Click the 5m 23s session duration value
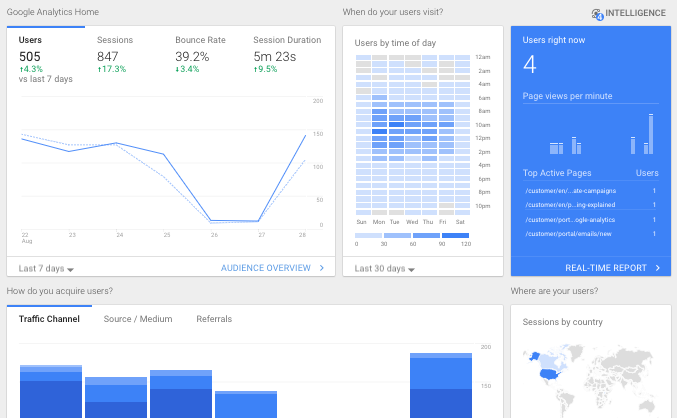 [275, 57]
